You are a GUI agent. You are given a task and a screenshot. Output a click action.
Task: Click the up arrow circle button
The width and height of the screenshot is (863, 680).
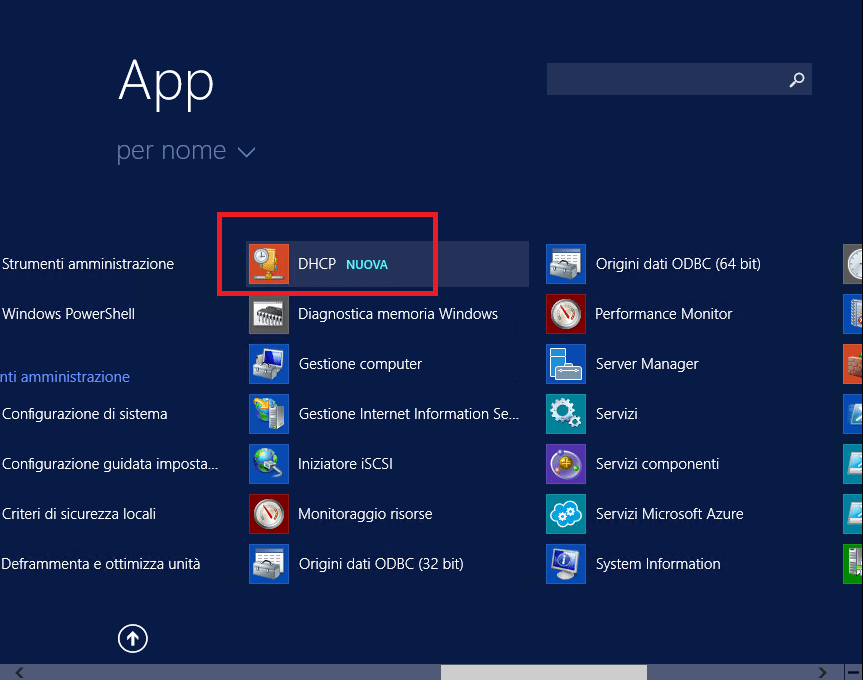[133, 639]
